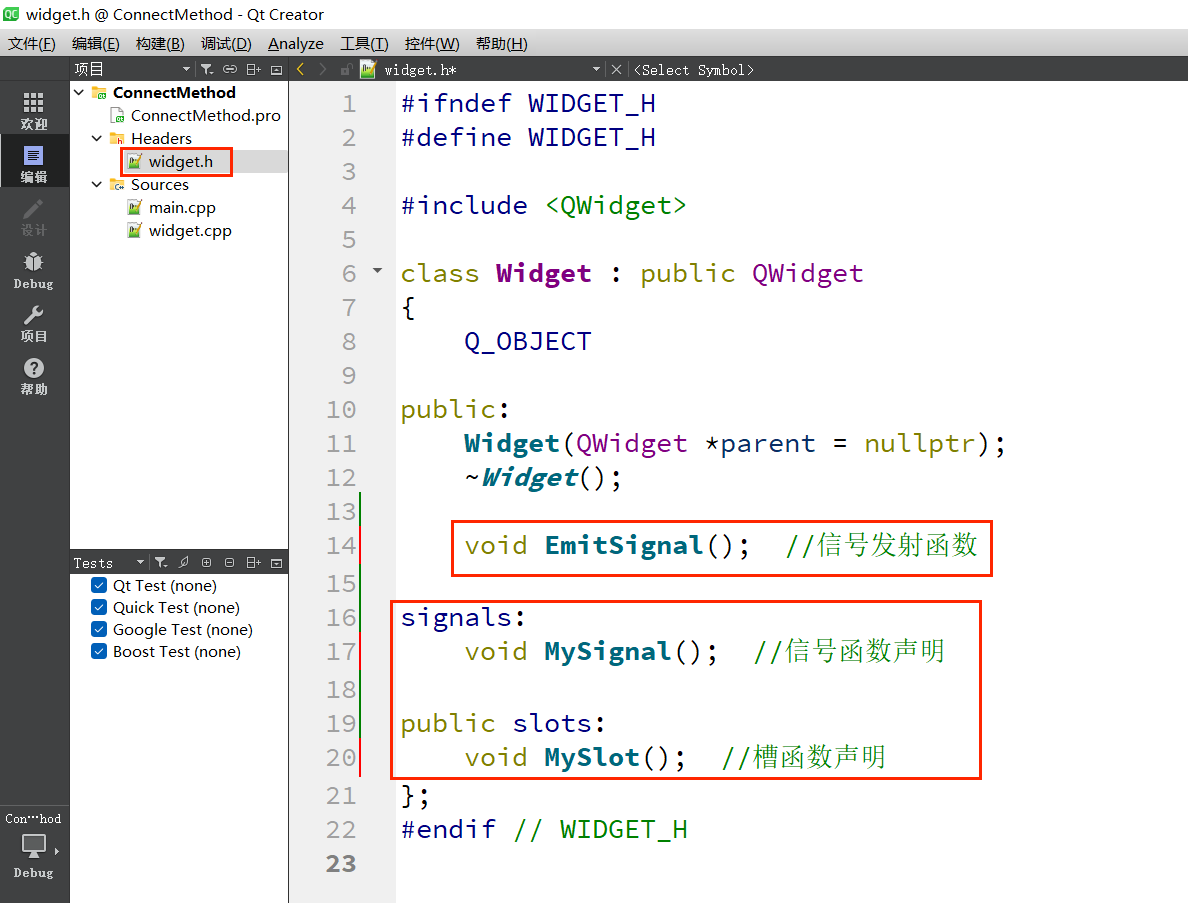This screenshot has width=1188, height=903.
Task: Uncheck Google Test (none) checkbox
Action: click(99, 629)
